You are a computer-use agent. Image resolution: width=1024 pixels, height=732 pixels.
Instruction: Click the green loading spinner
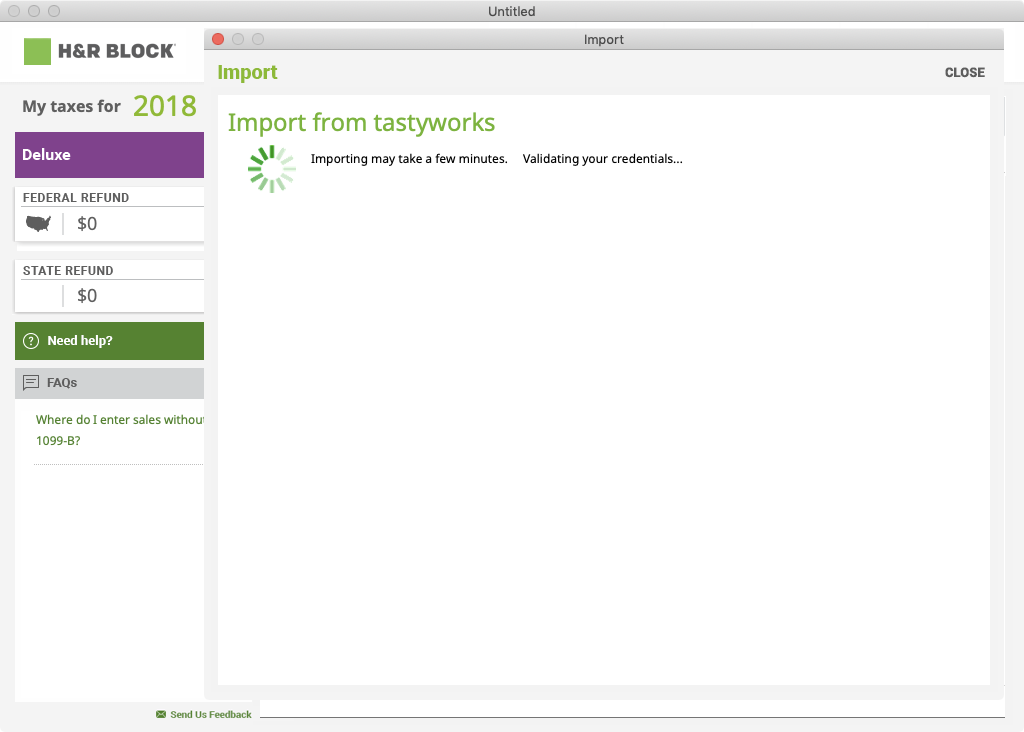pyautogui.click(x=271, y=169)
